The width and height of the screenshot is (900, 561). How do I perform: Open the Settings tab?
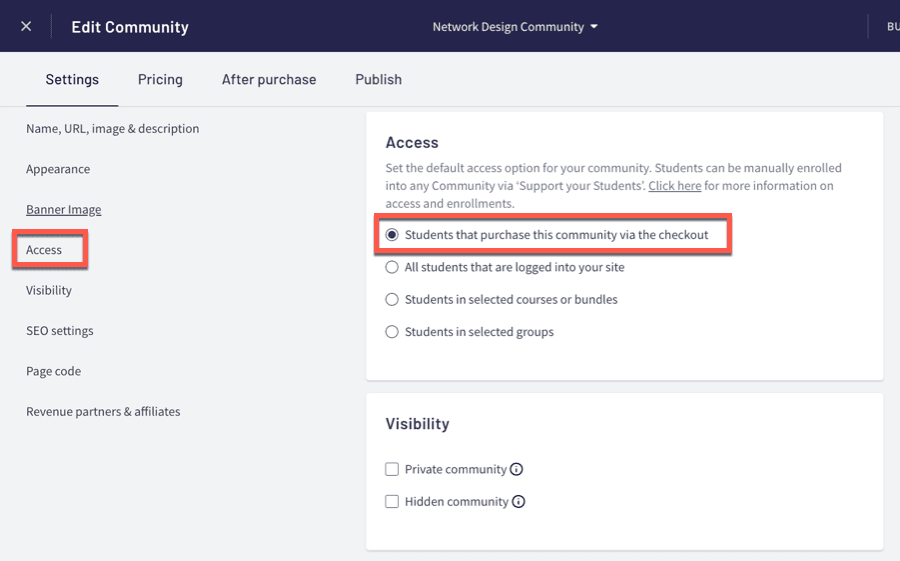pos(72,79)
